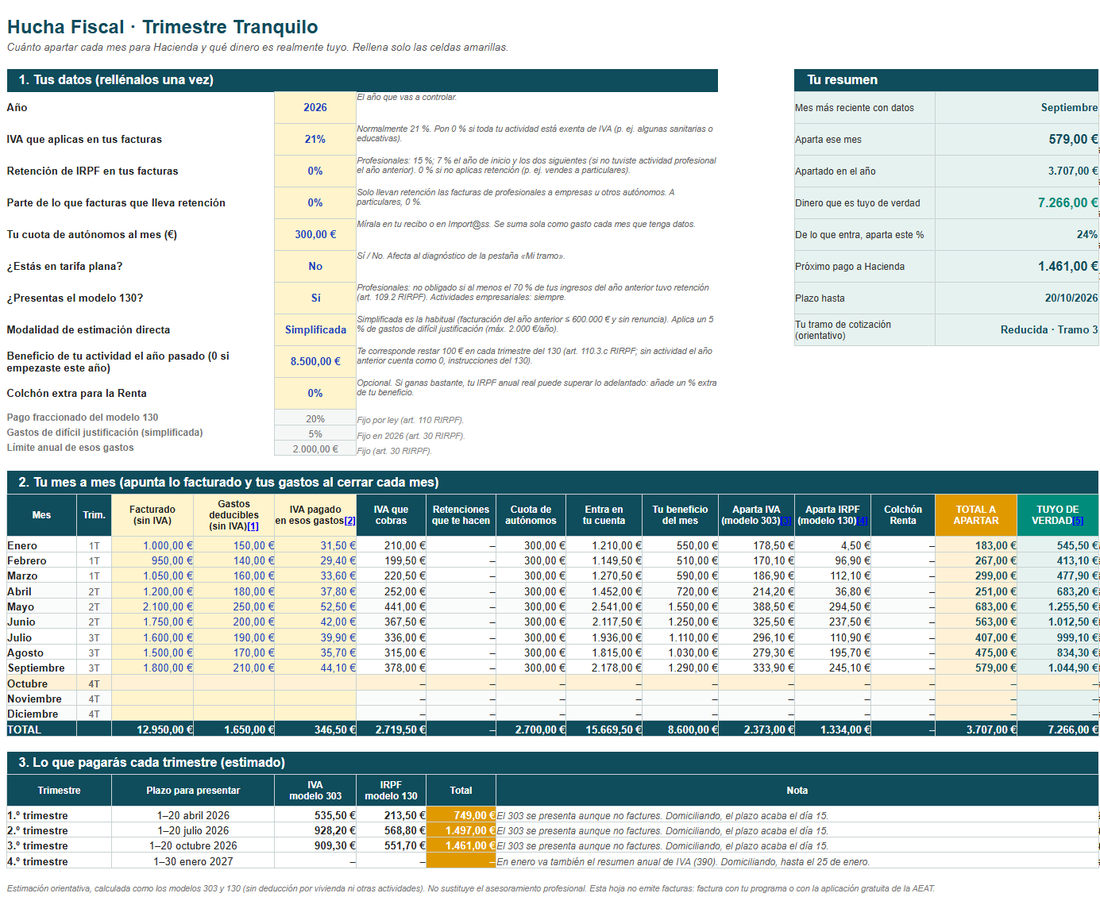Open footnote [1] in Gastos deducibles header
1100x897 pixels.
pos(253,526)
